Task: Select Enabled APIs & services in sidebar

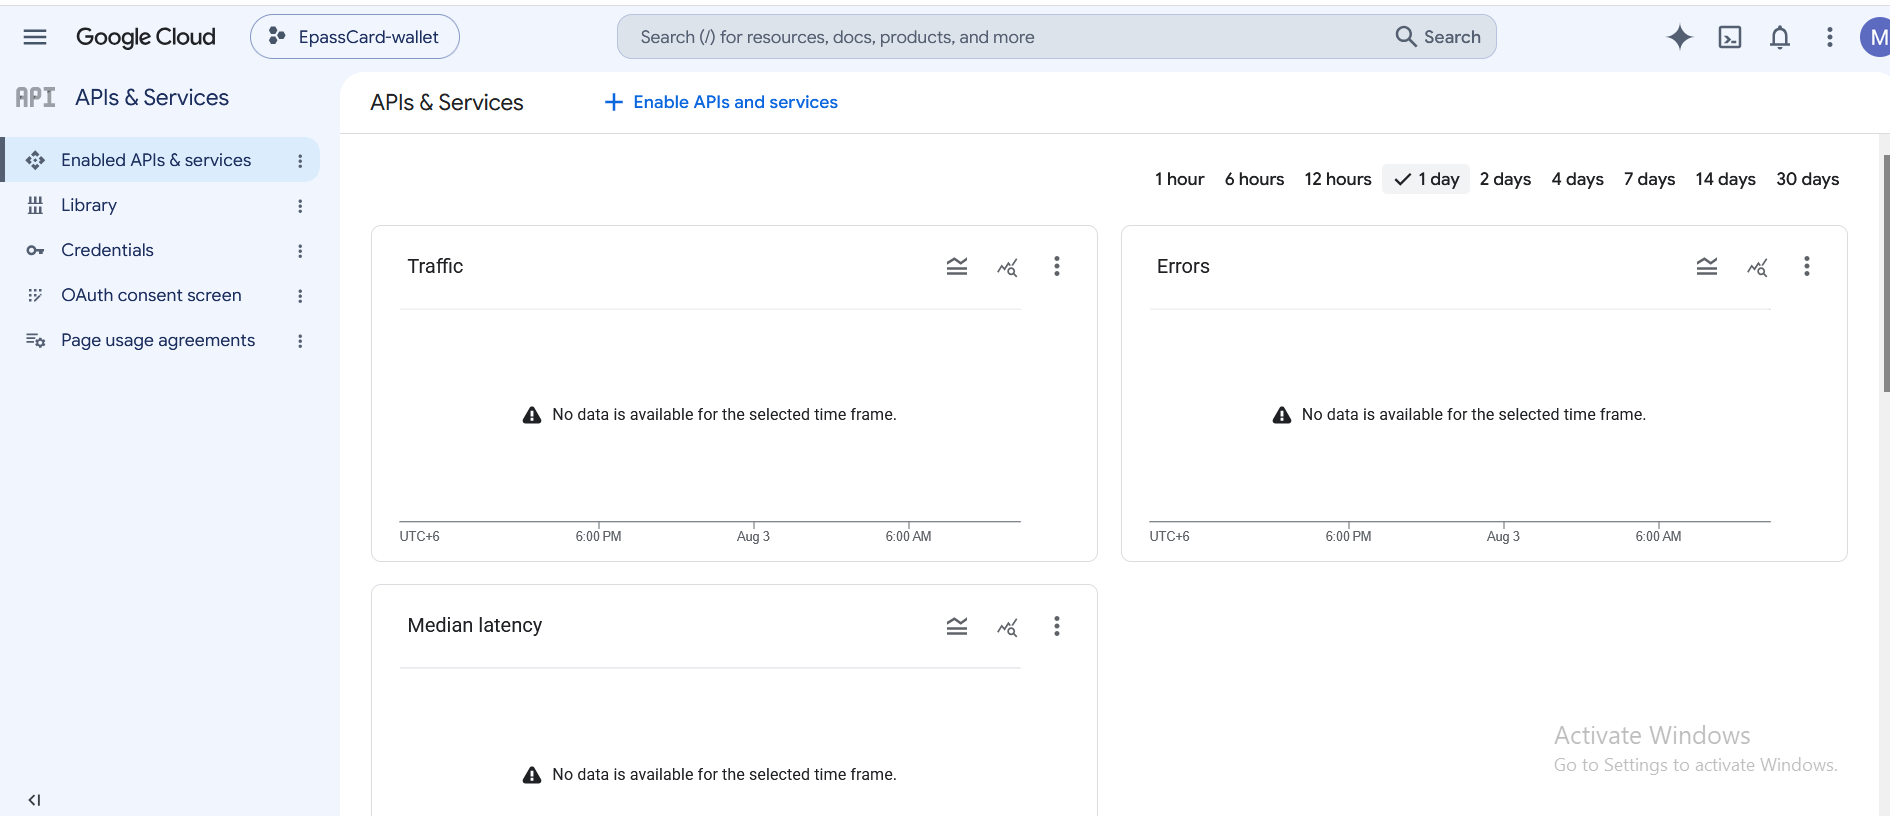Action: click(x=160, y=160)
